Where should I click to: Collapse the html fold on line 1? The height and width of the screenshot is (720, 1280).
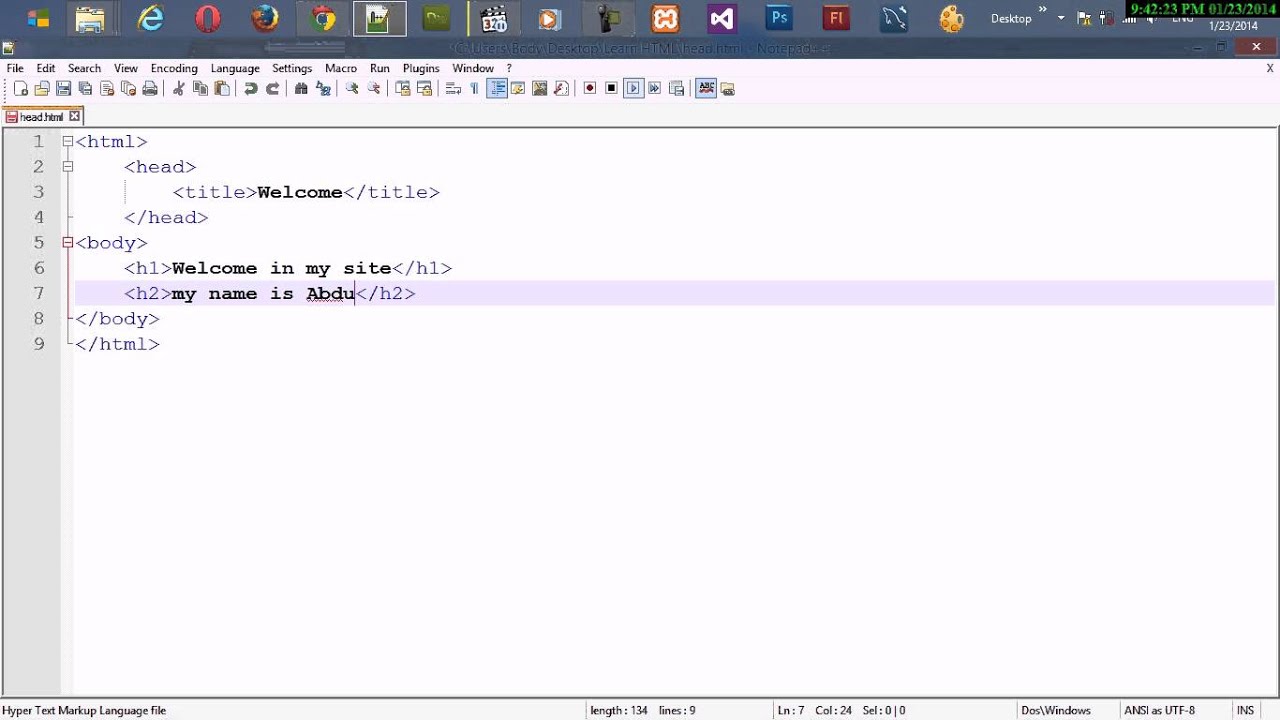click(x=68, y=142)
